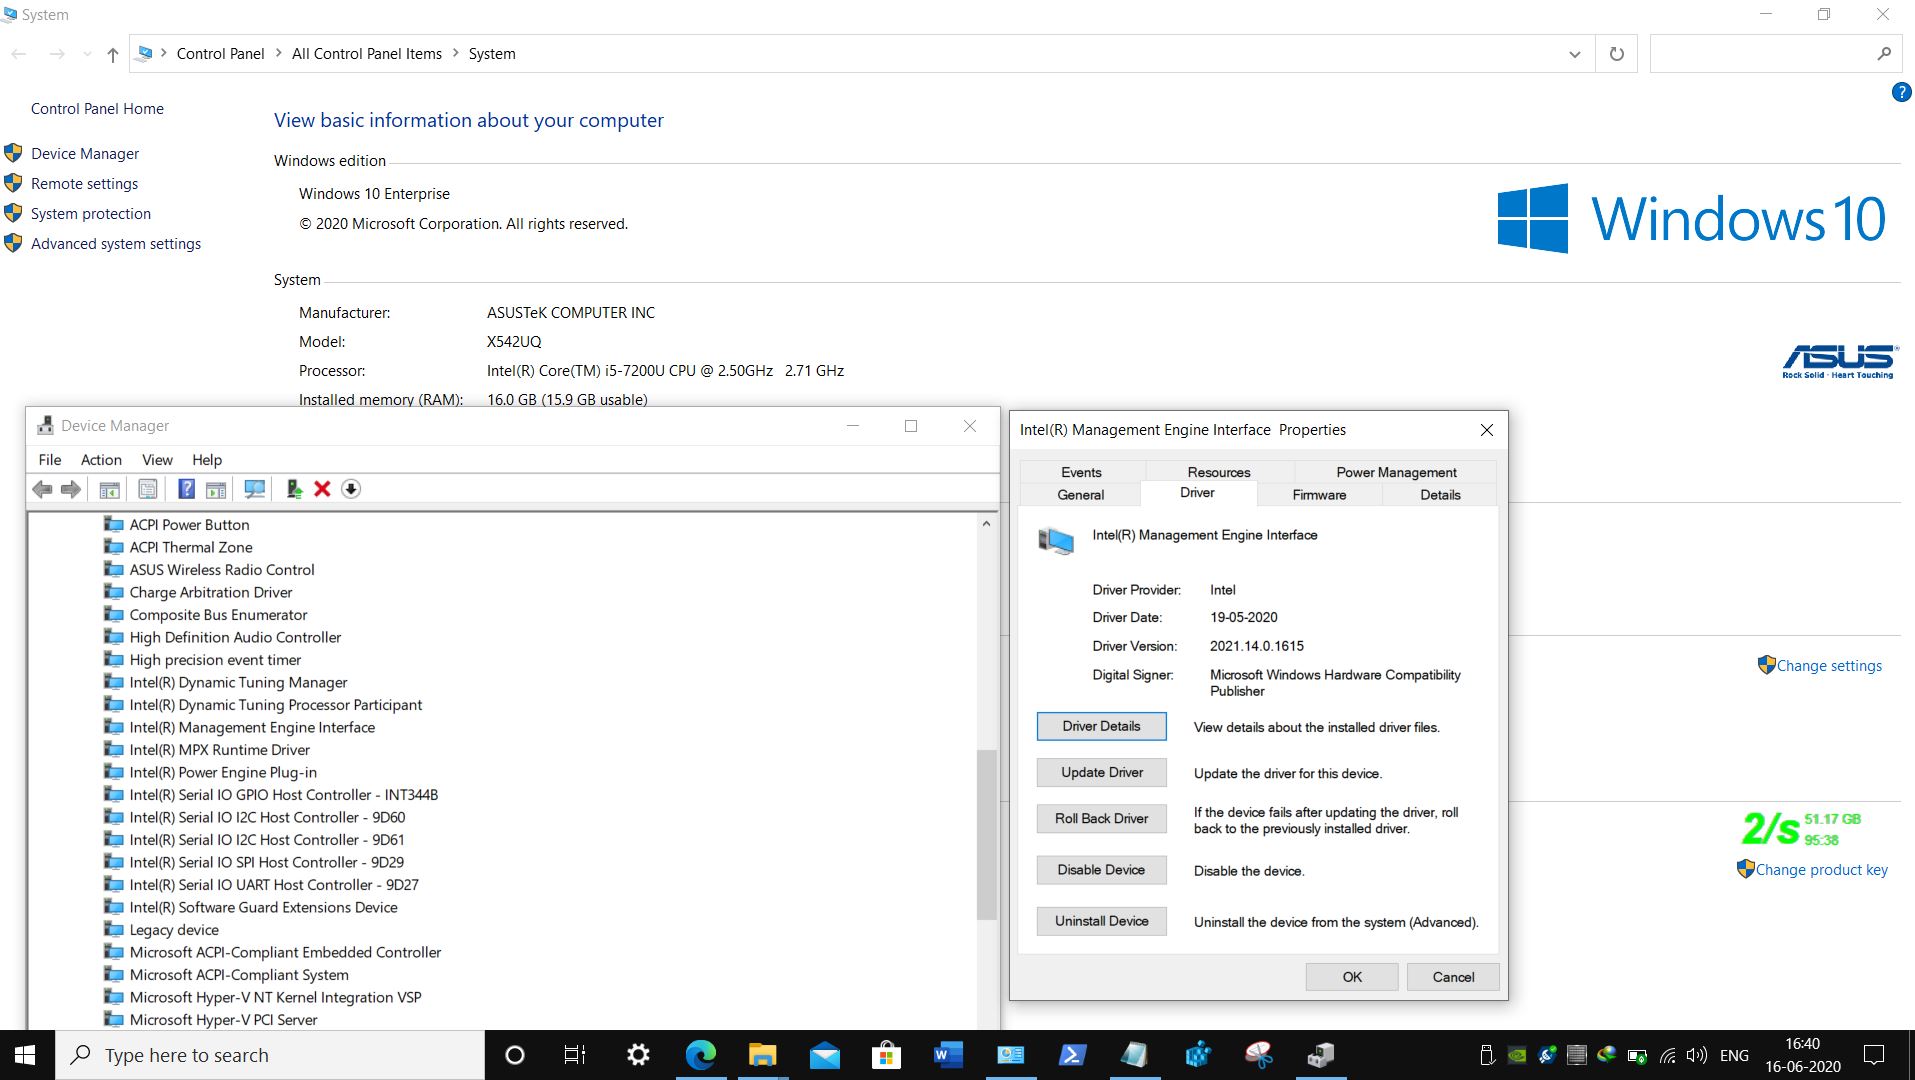Click the blue help icon in System window

[1901, 93]
